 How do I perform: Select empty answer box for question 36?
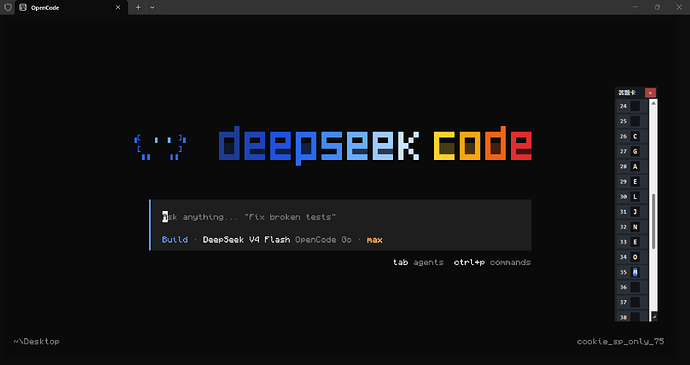(x=635, y=287)
